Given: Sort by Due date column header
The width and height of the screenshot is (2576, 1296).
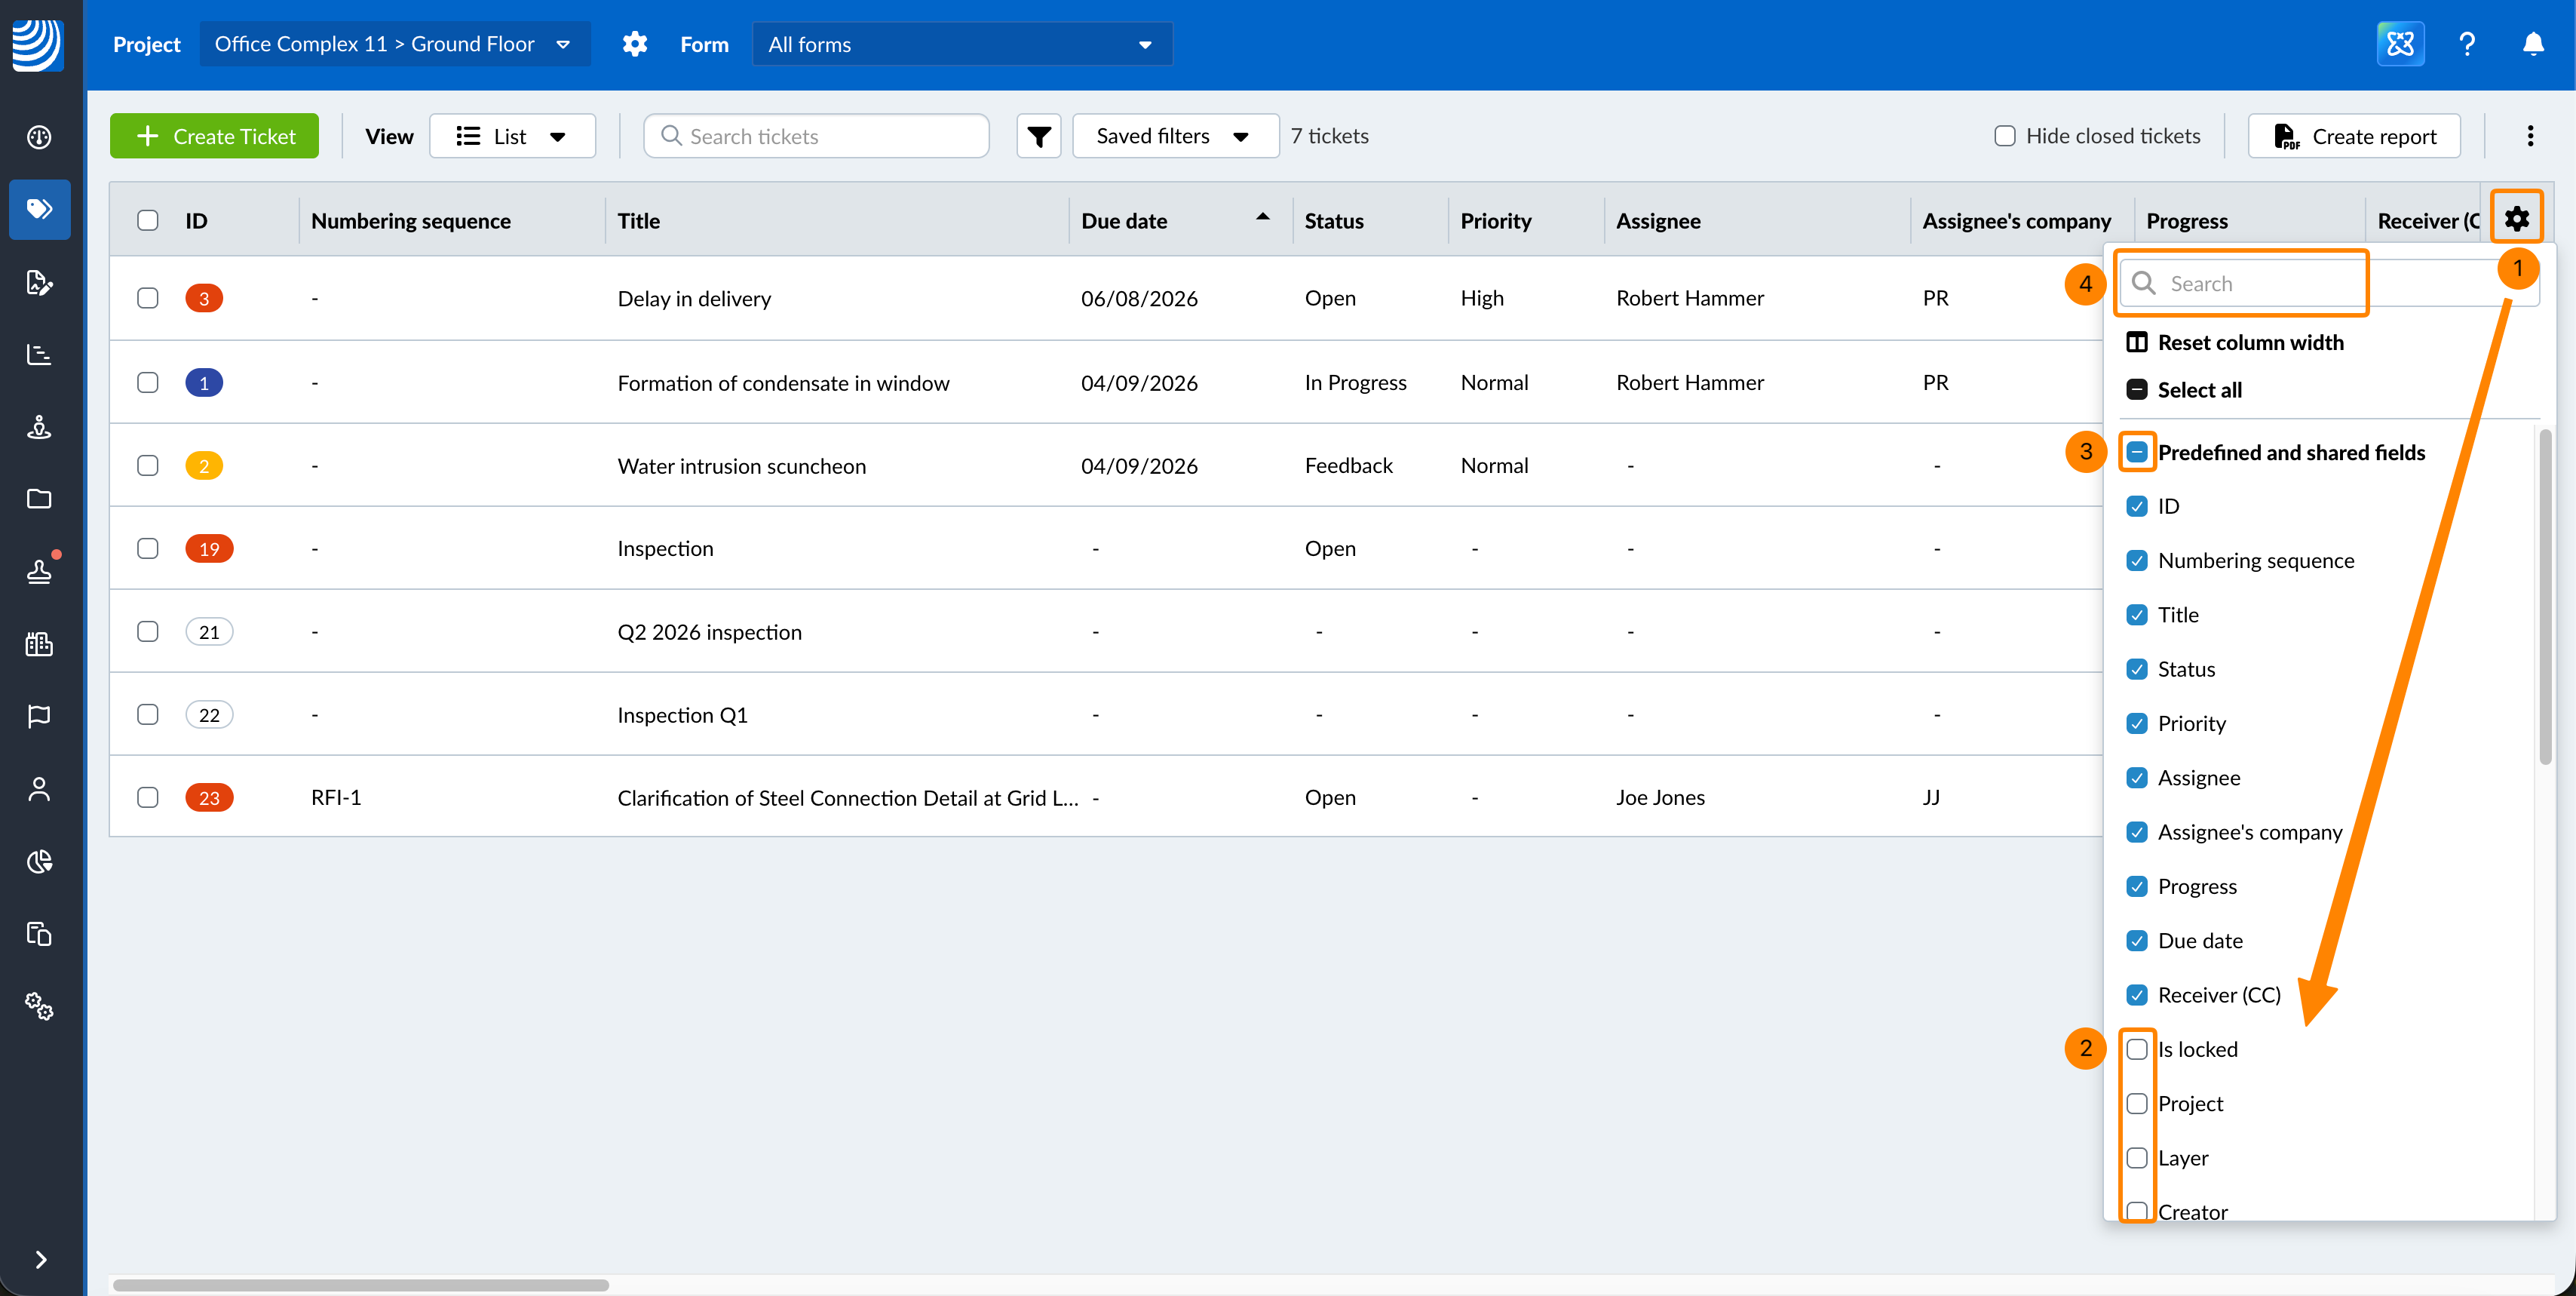Looking at the screenshot, I should (x=1124, y=221).
